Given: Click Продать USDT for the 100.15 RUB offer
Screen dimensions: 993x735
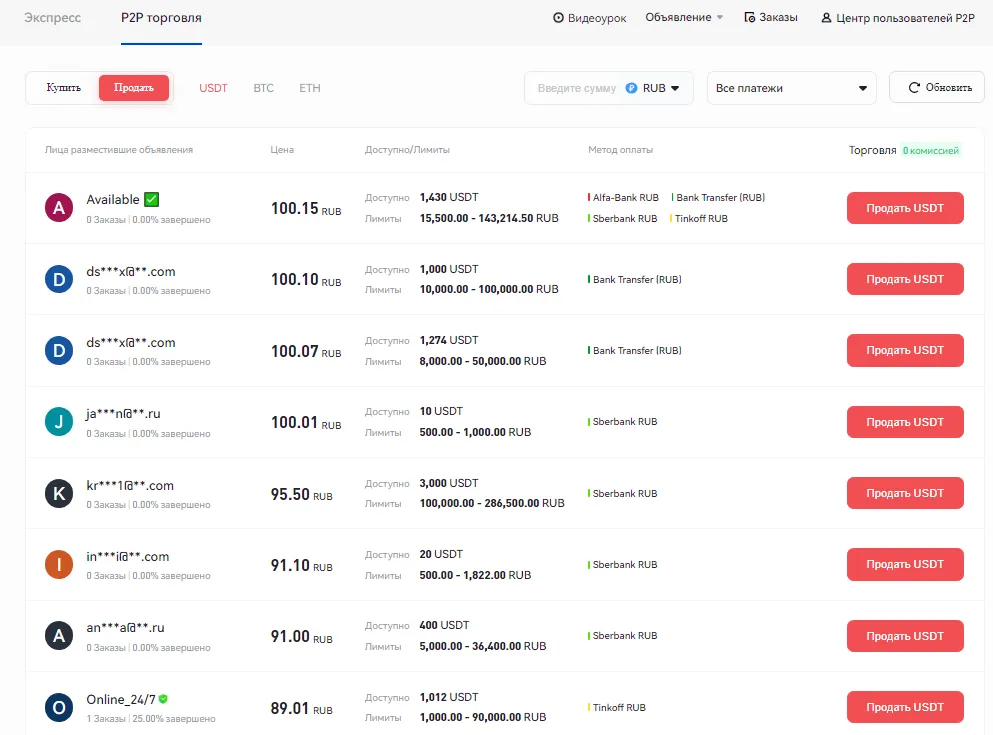Looking at the screenshot, I should coord(905,208).
